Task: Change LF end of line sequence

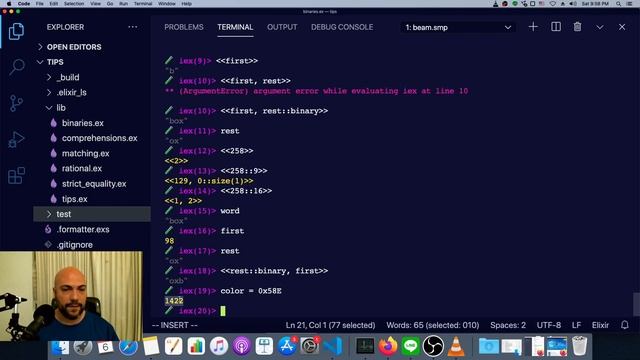Action: click(x=576, y=325)
